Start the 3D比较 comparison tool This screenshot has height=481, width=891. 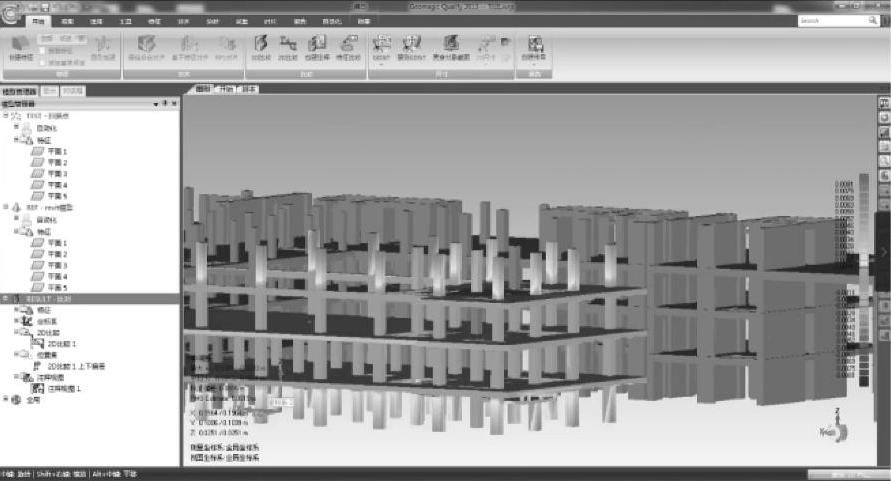pyautogui.click(x=261, y=48)
